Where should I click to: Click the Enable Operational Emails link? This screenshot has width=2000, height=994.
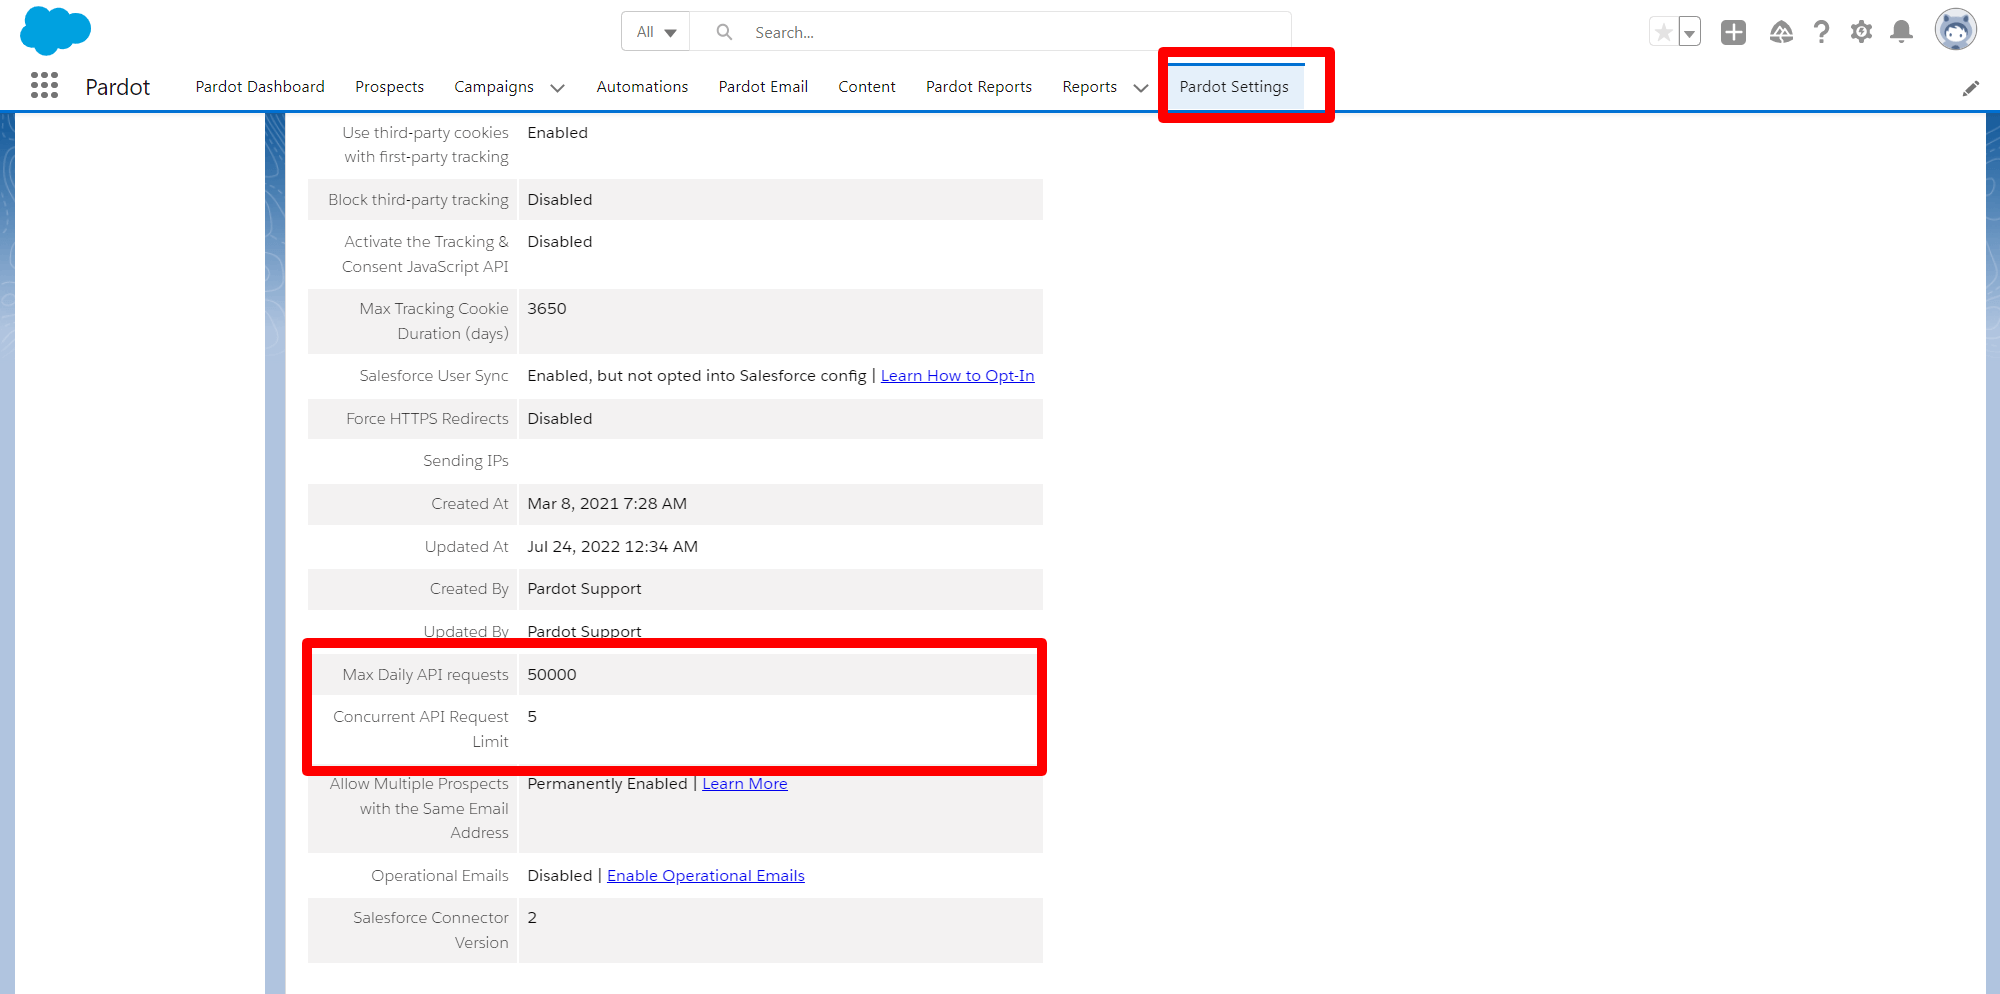coord(705,876)
